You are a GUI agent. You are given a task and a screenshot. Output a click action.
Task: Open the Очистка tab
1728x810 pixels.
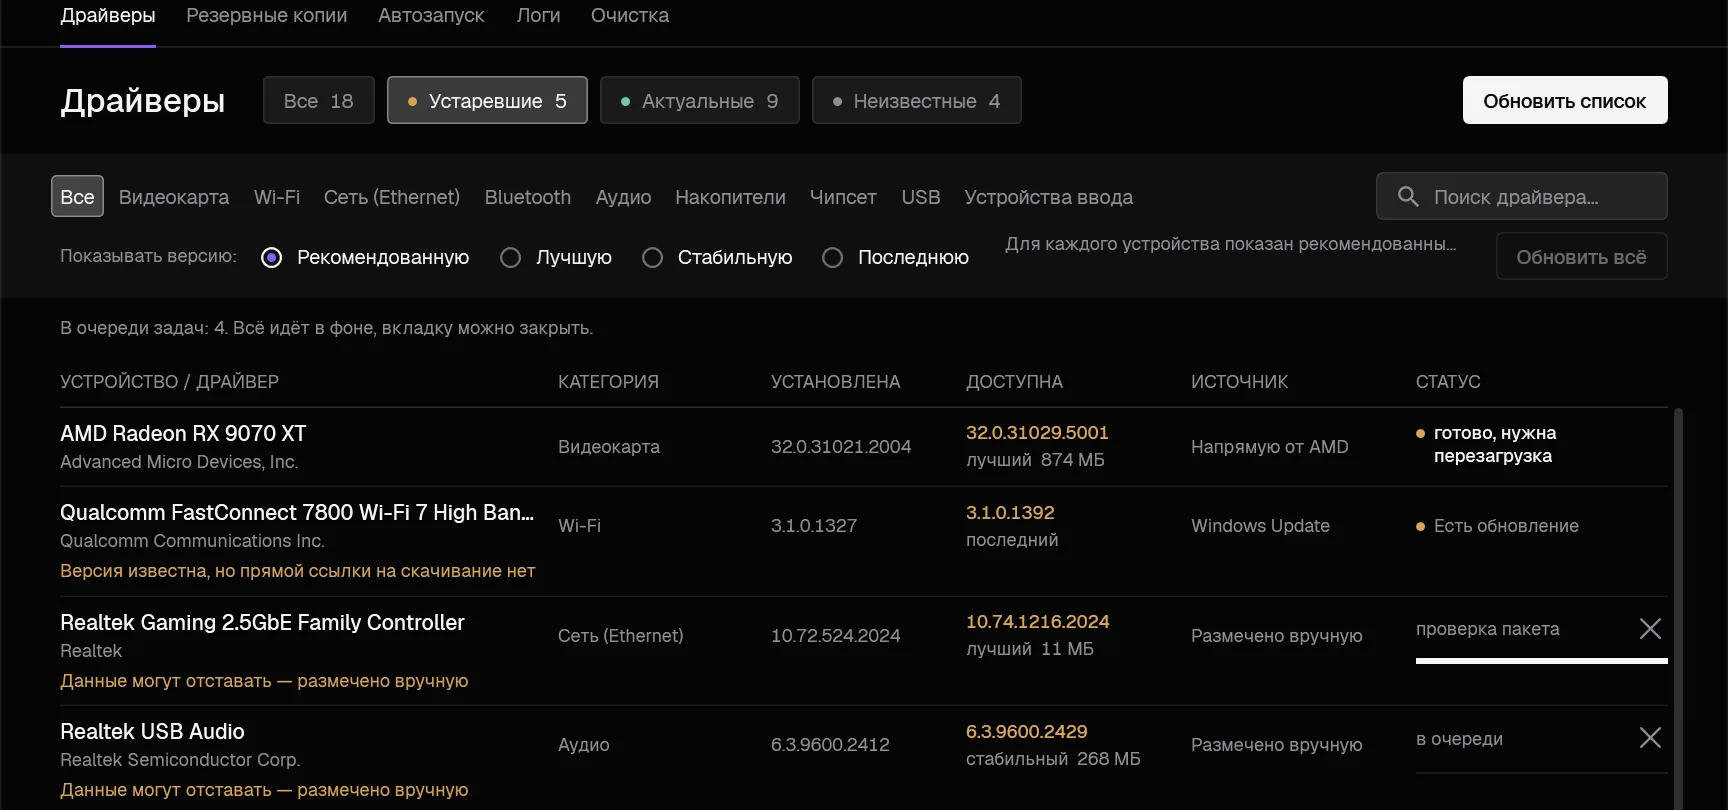[630, 16]
